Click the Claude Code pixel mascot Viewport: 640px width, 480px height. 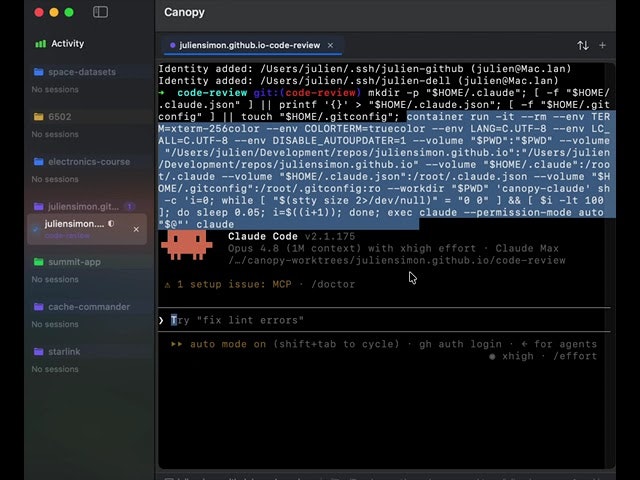[x=187, y=245]
